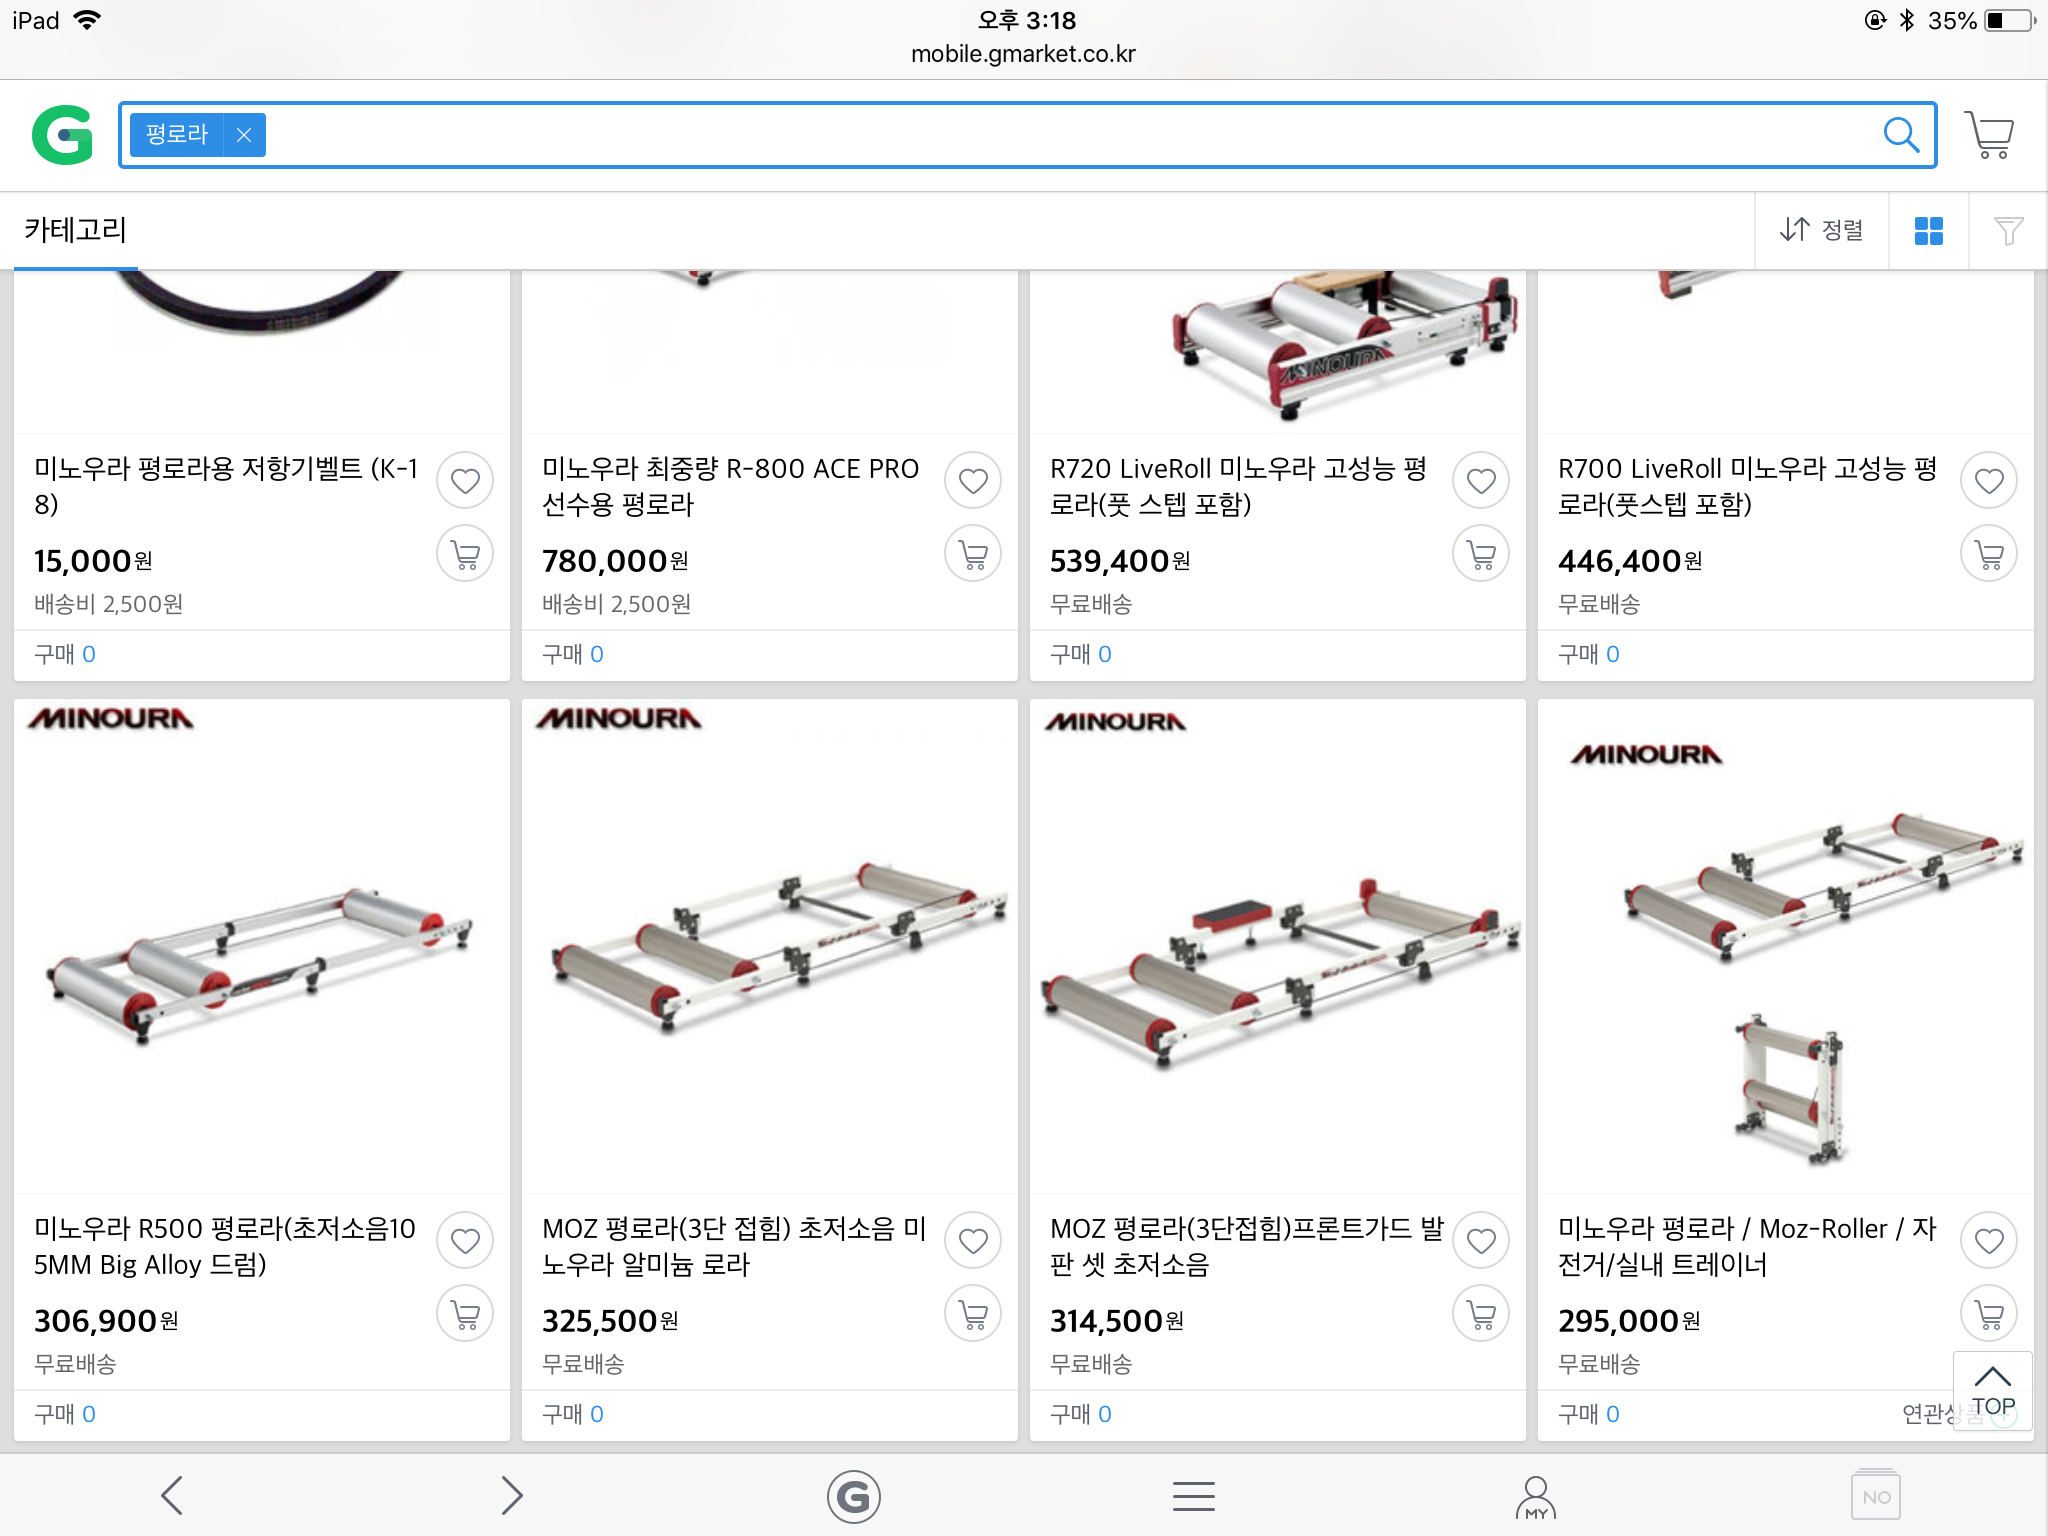This screenshot has width=2048, height=1536.
Task: Go back with the bottom left arrow
Action: pyautogui.click(x=172, y=1496)
